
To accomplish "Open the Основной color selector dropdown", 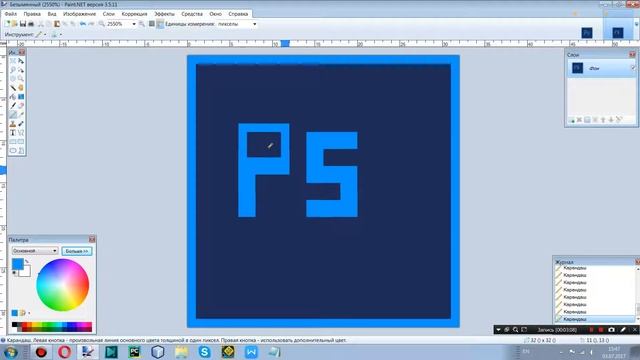I will pyautogui.click(x=35, y=251).
